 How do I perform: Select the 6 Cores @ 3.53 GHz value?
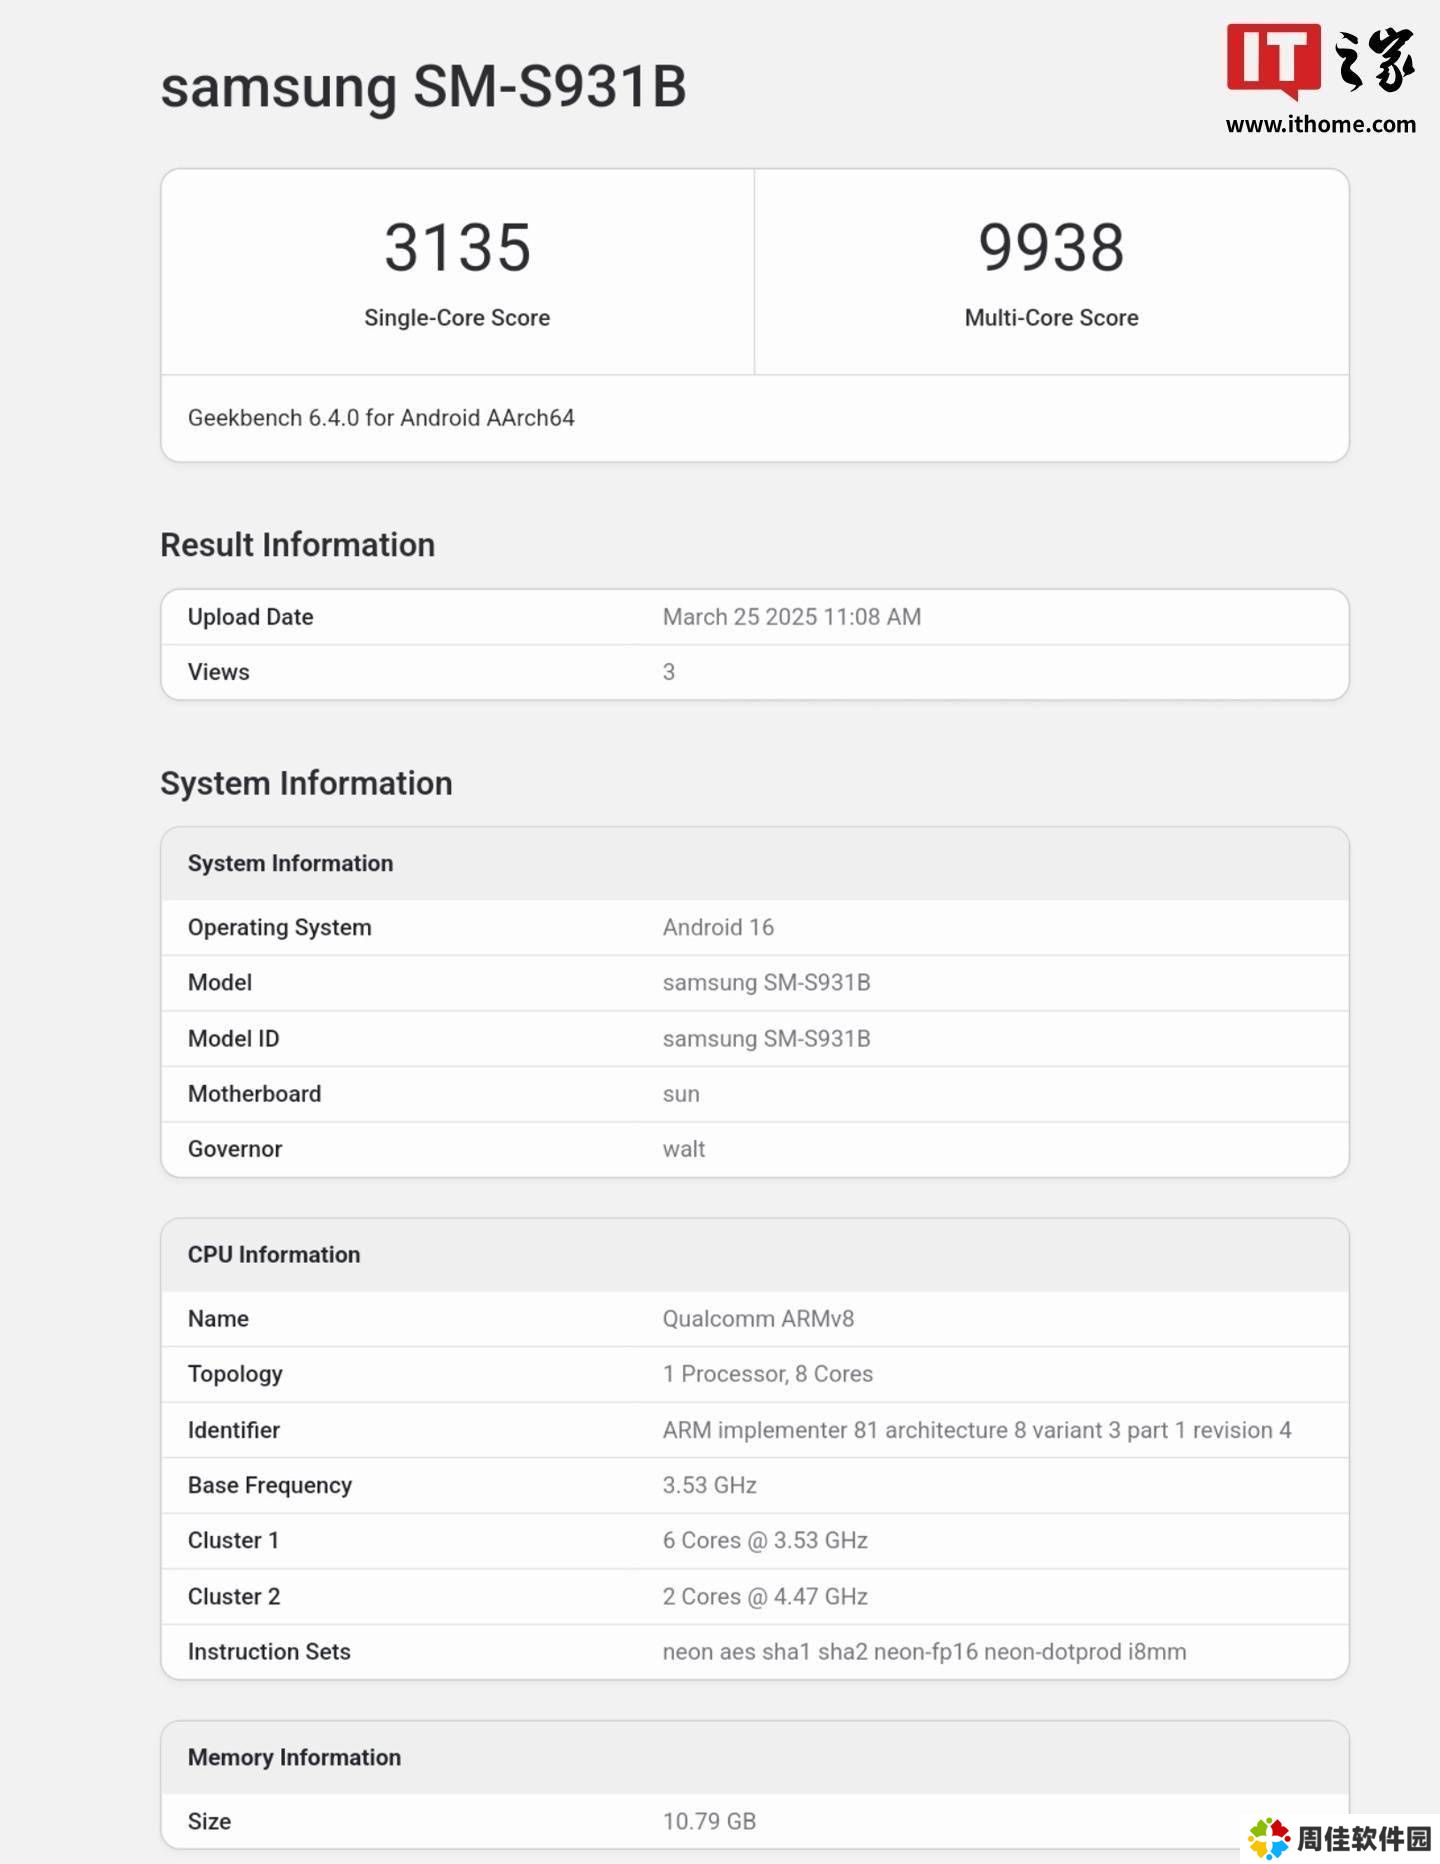[x=765, y=1541]
